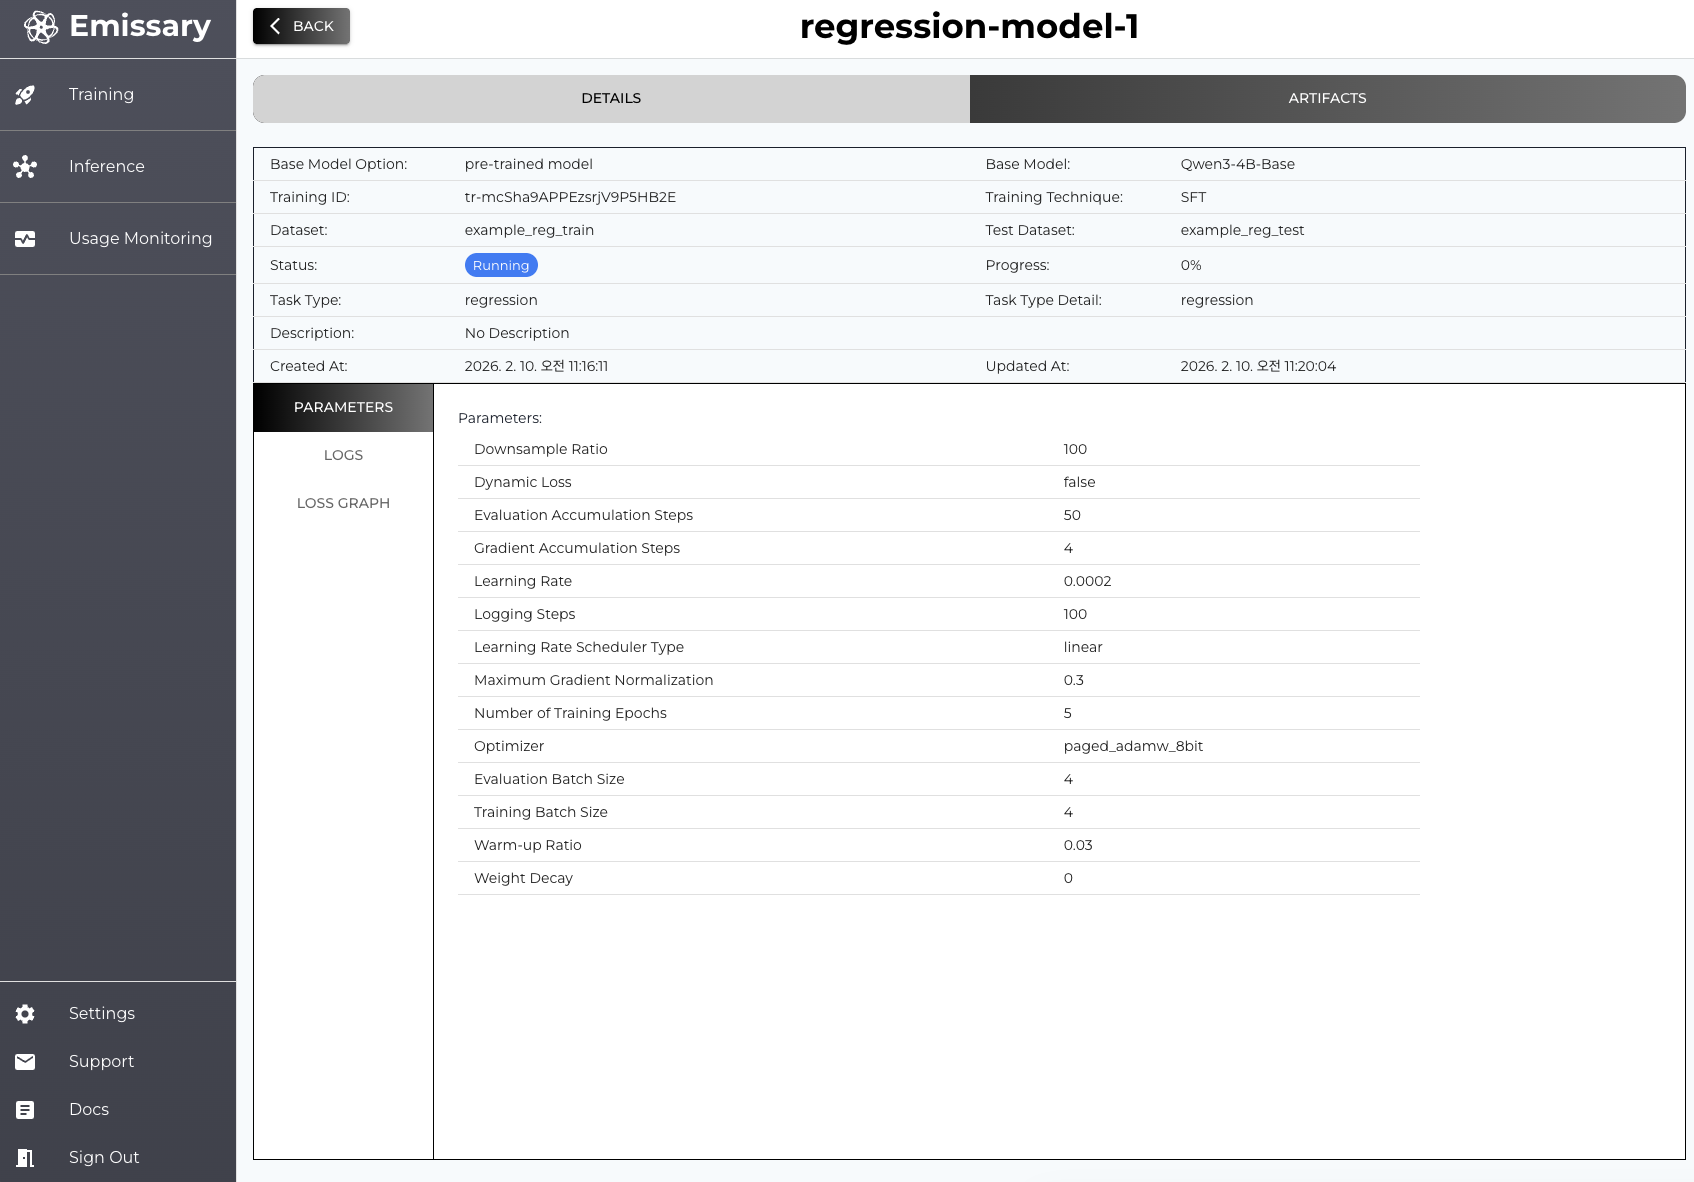Click the 0% Progress value

1191,265
